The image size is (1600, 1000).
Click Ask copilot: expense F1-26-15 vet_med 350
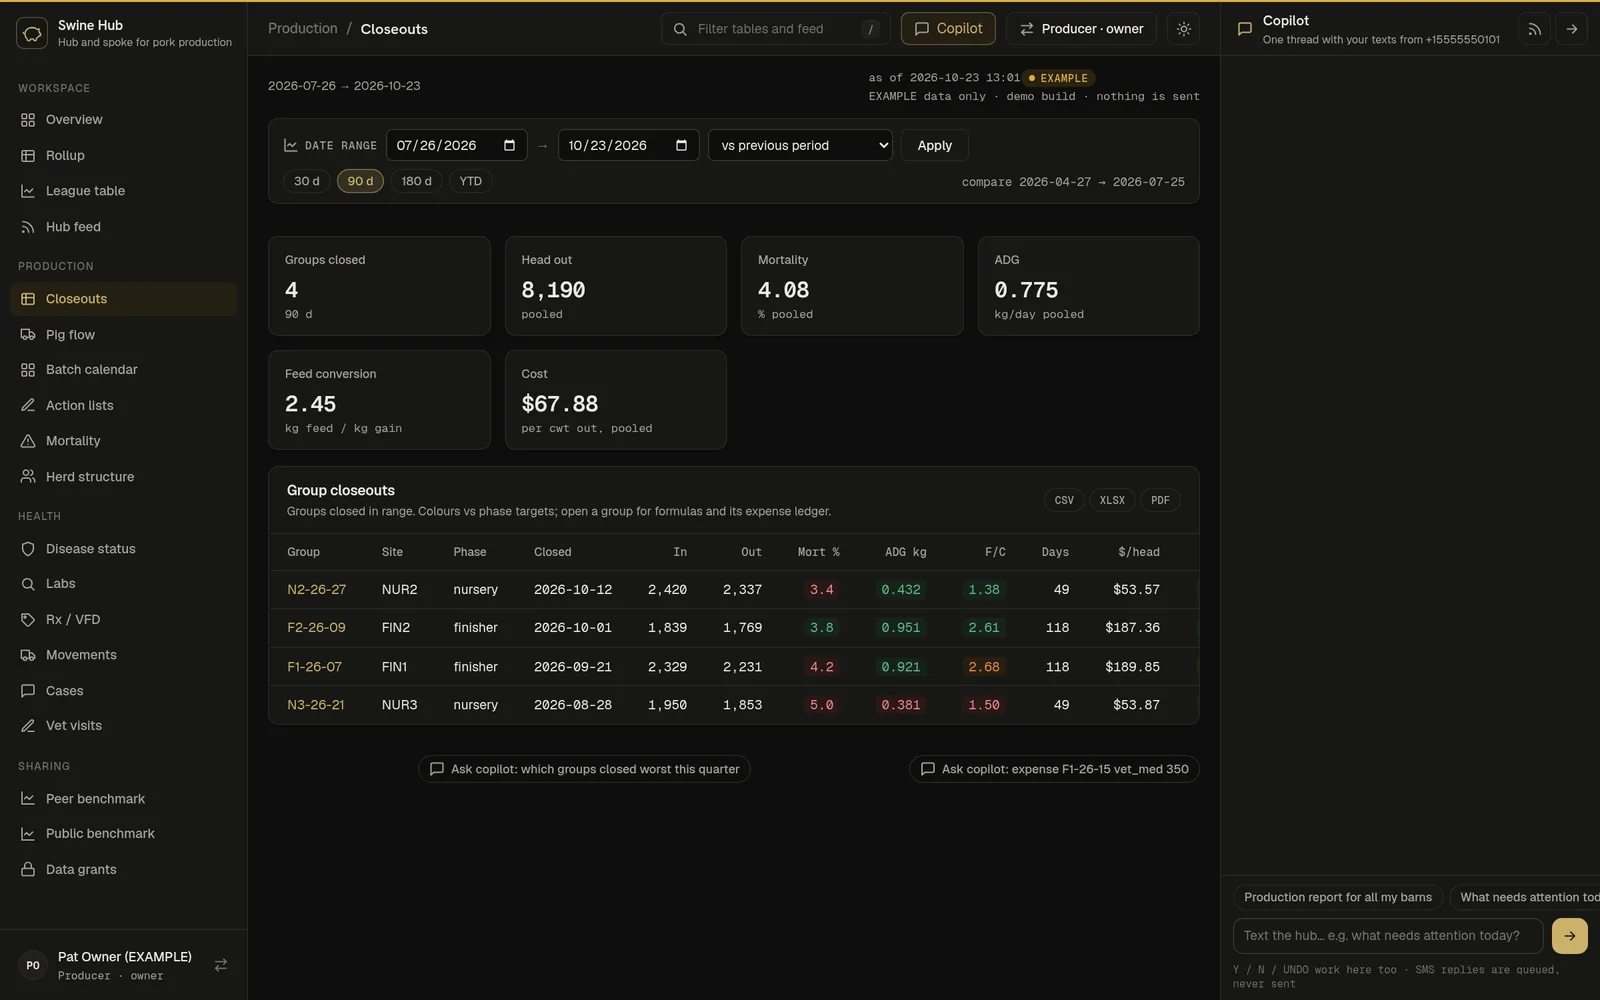pos(1054,769)
